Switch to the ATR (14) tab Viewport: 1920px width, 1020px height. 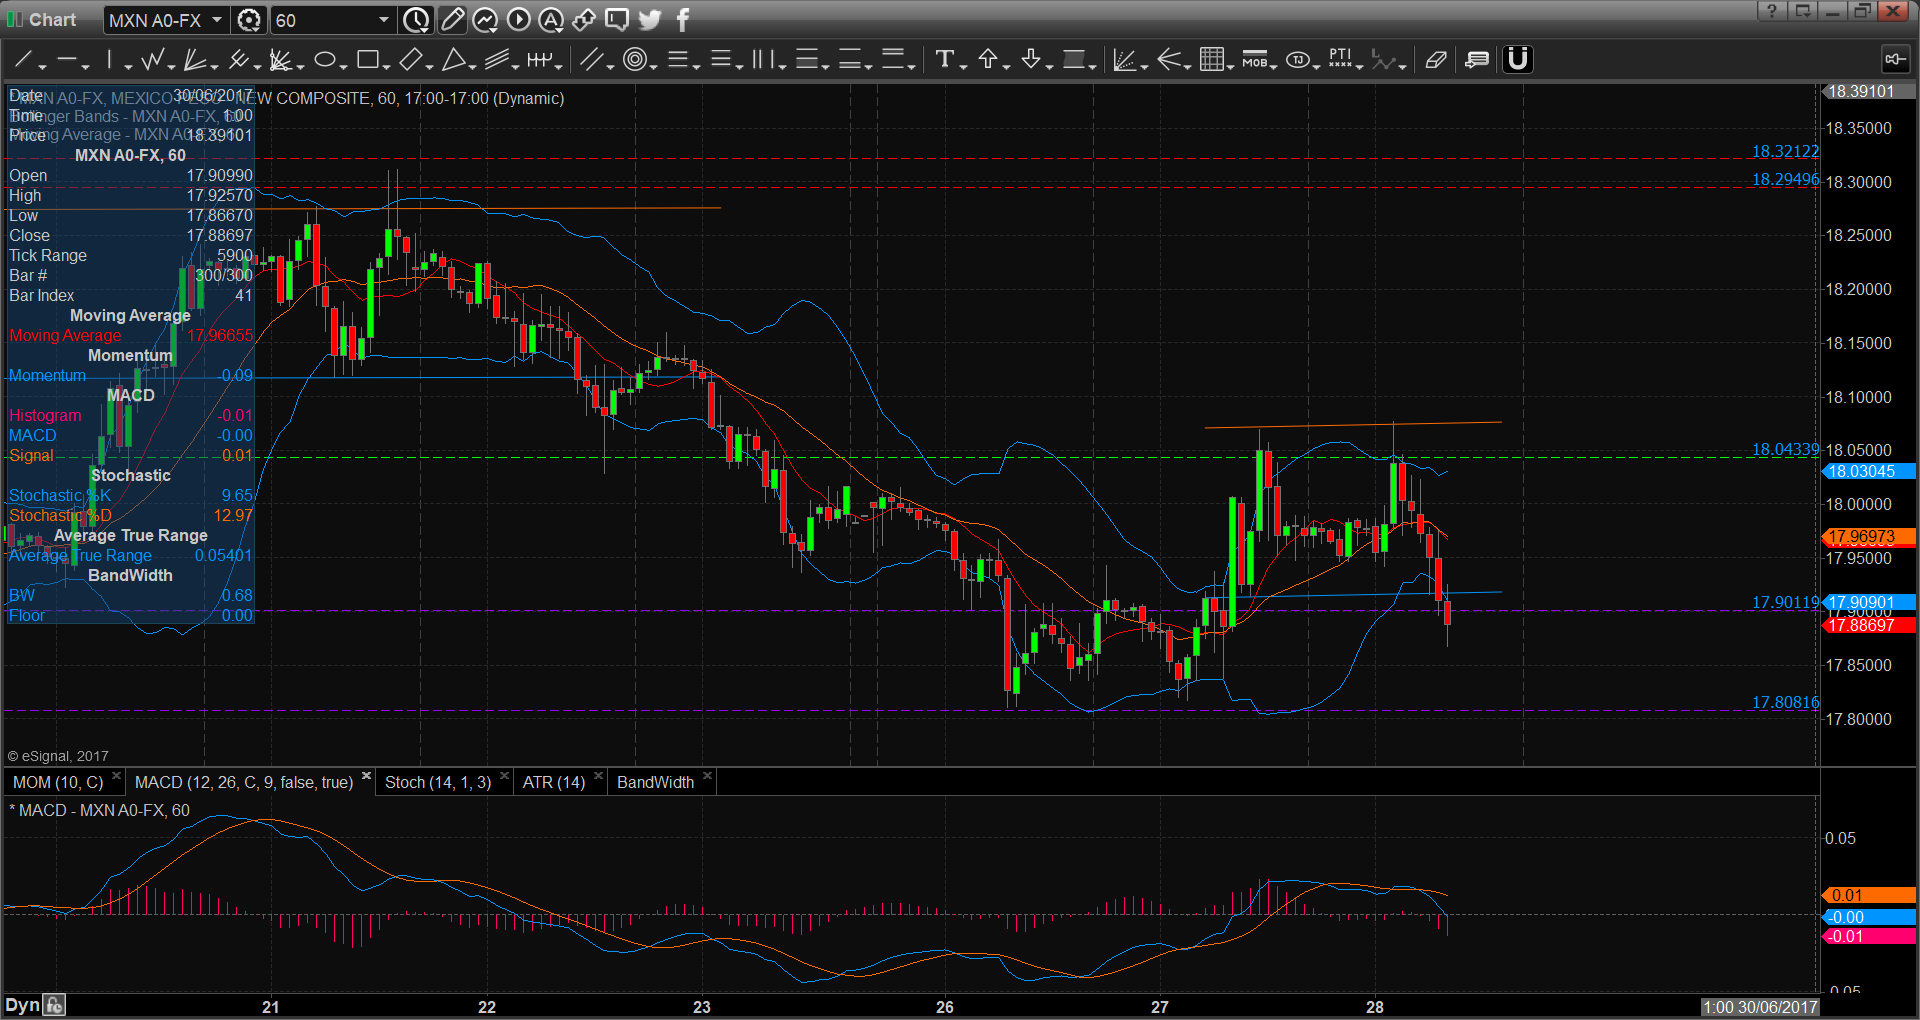pos(554,782)
